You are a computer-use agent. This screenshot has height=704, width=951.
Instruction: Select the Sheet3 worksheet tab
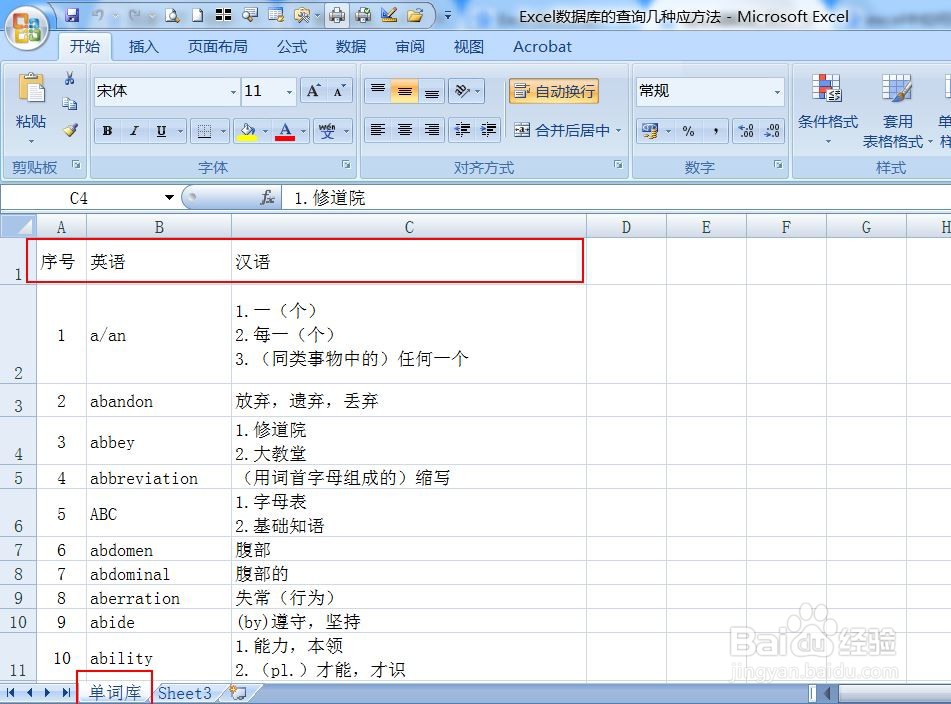(184, 691)
